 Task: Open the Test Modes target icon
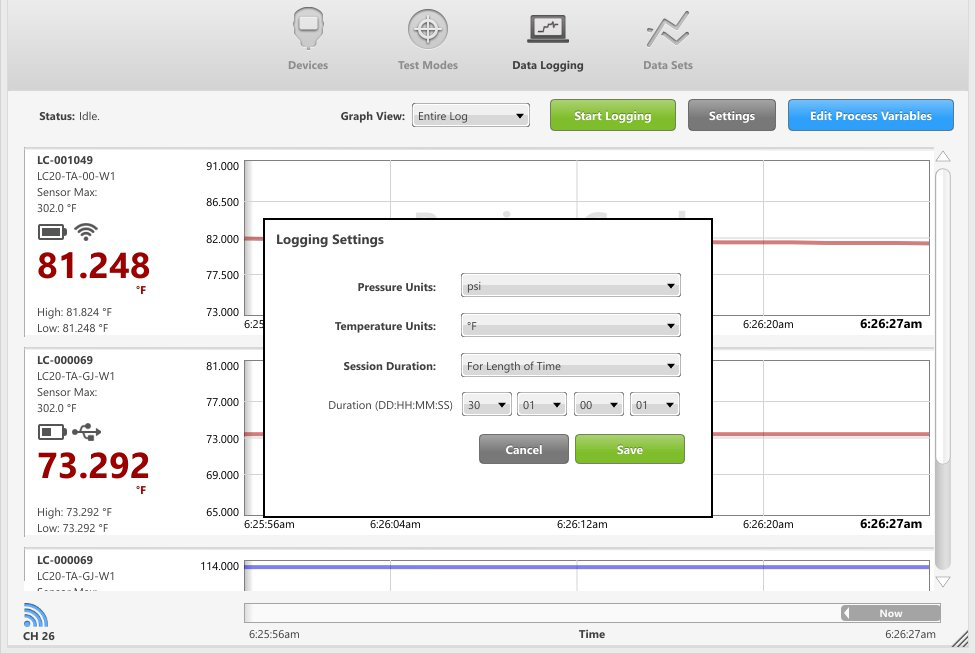point(428,29)
